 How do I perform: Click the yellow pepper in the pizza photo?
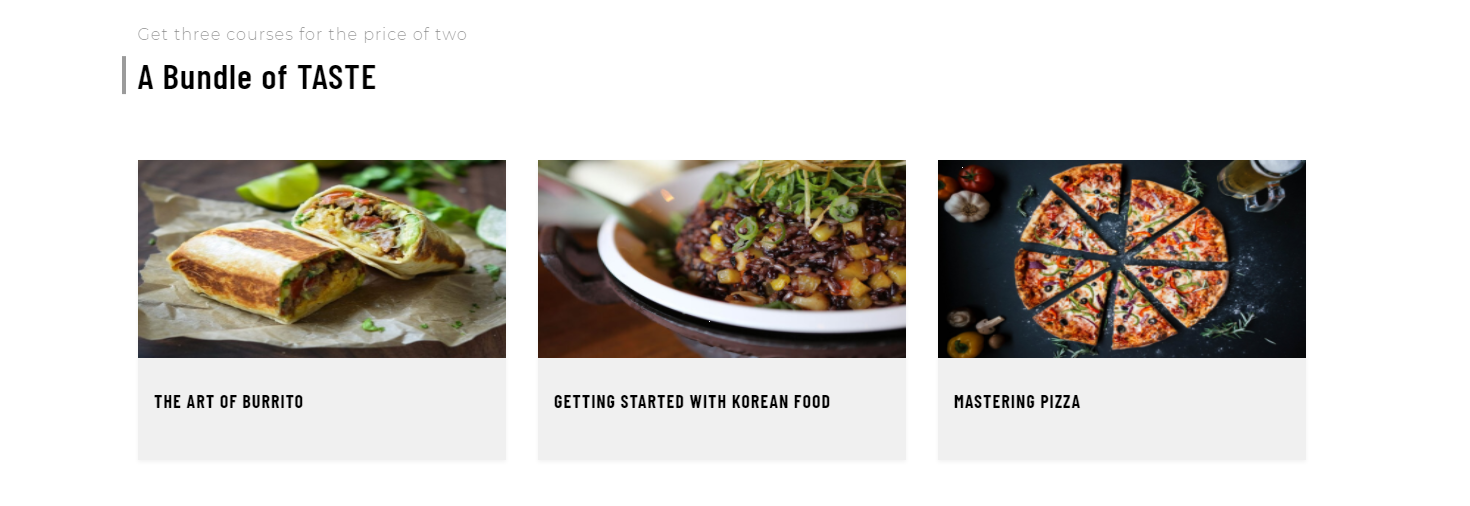pos(965,345)
